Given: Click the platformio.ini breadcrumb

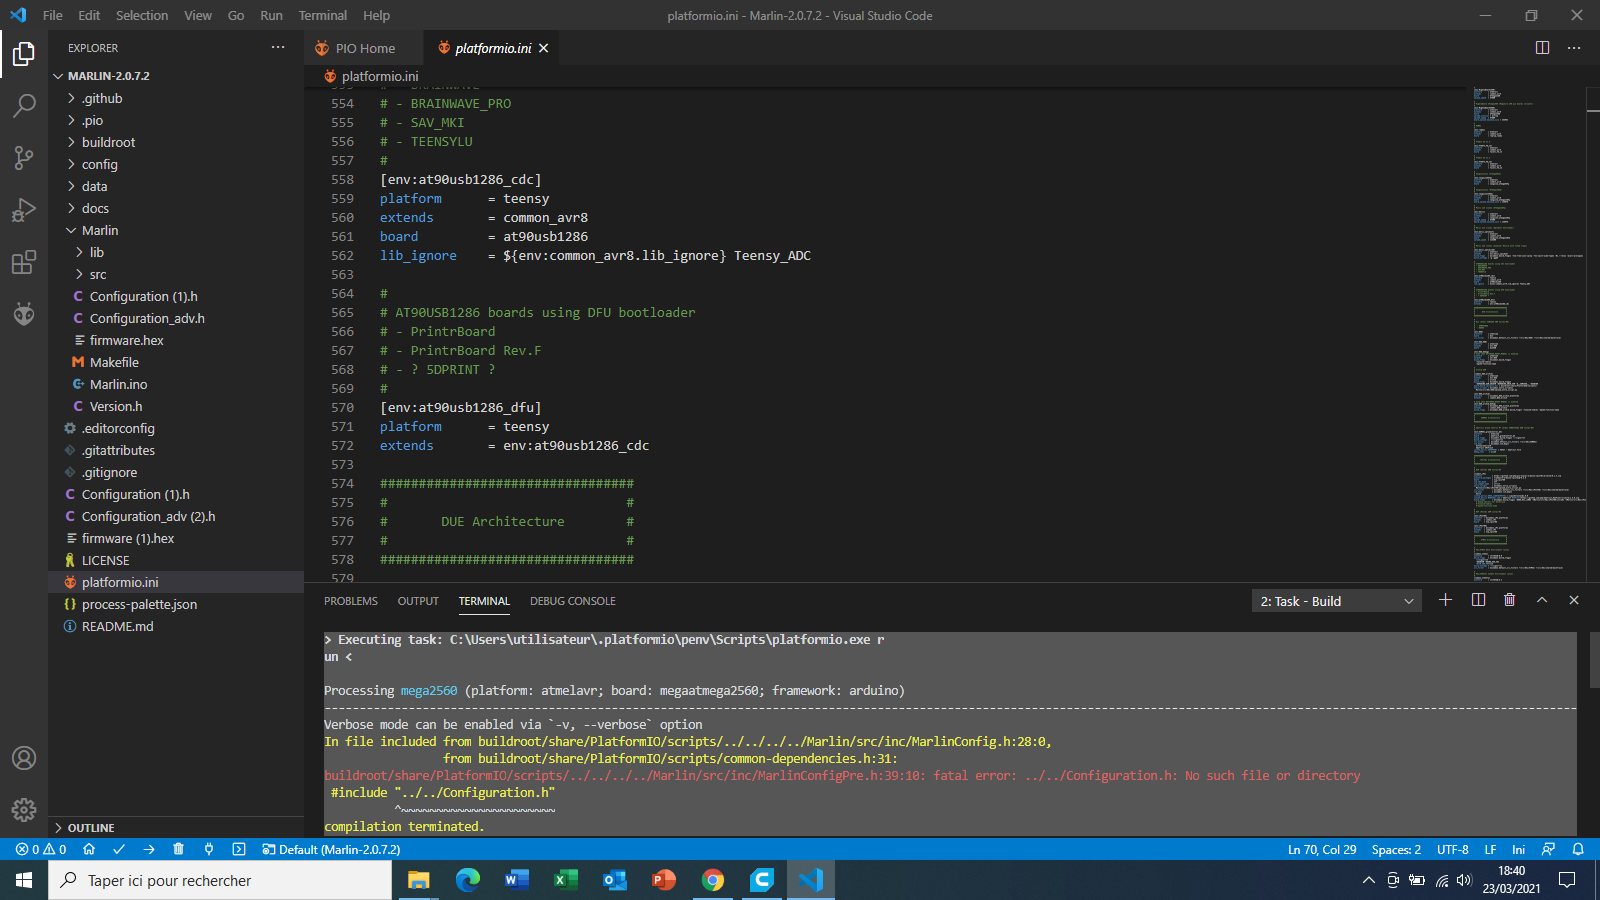Looking at the screenshot, I should point(371,76).
